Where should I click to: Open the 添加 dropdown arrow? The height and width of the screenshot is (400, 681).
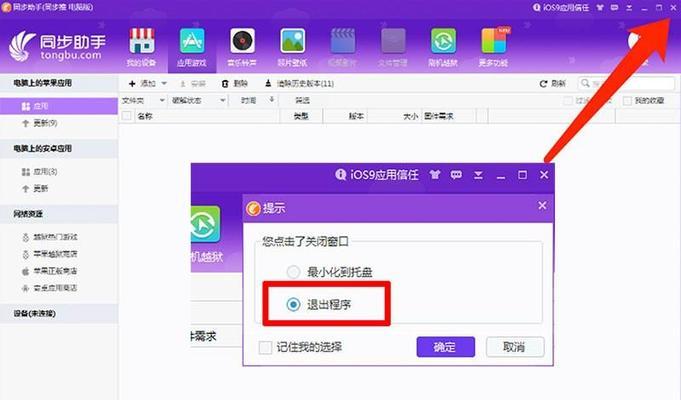click(x=164, y=83)
